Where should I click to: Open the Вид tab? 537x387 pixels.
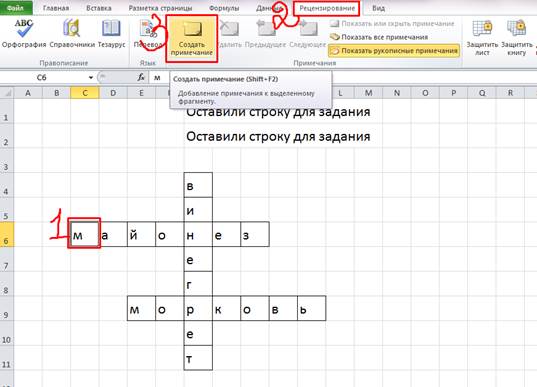pos(378,8)
